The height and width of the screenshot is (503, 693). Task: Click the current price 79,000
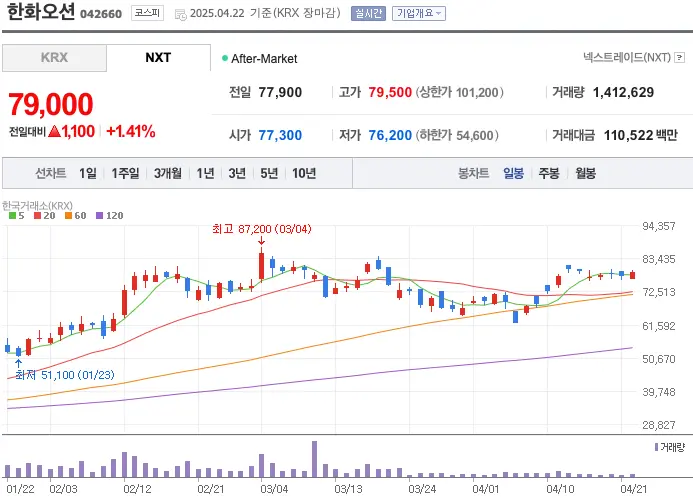(x=51, y=104)
